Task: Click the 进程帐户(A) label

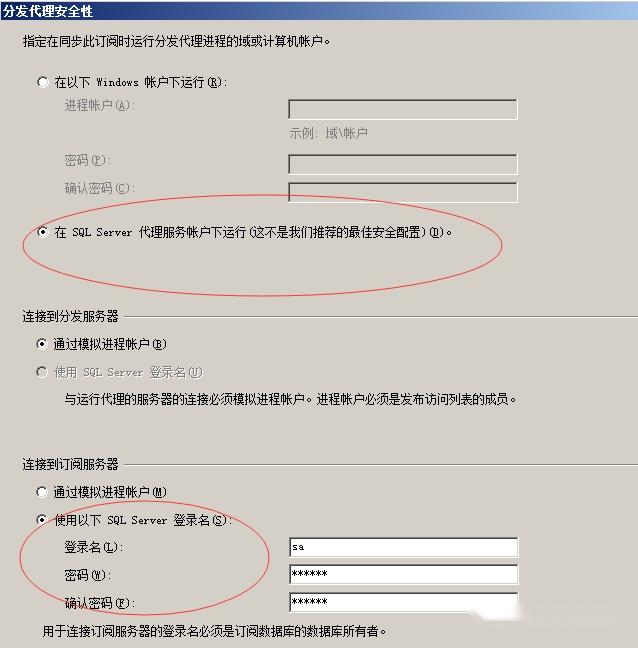Action: point(100,105)
